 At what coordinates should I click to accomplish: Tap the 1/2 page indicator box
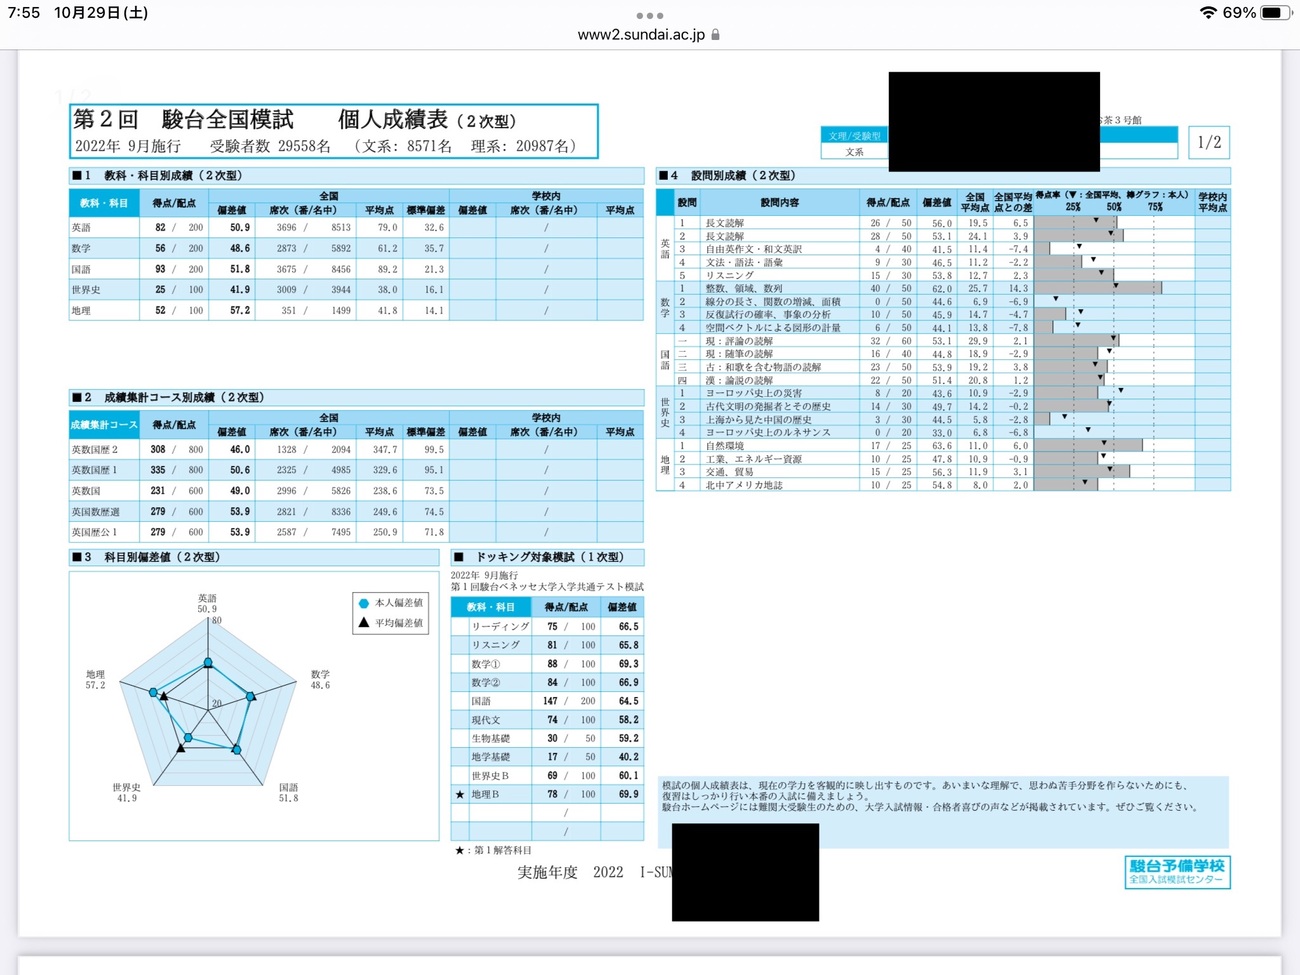(1209, 142)
